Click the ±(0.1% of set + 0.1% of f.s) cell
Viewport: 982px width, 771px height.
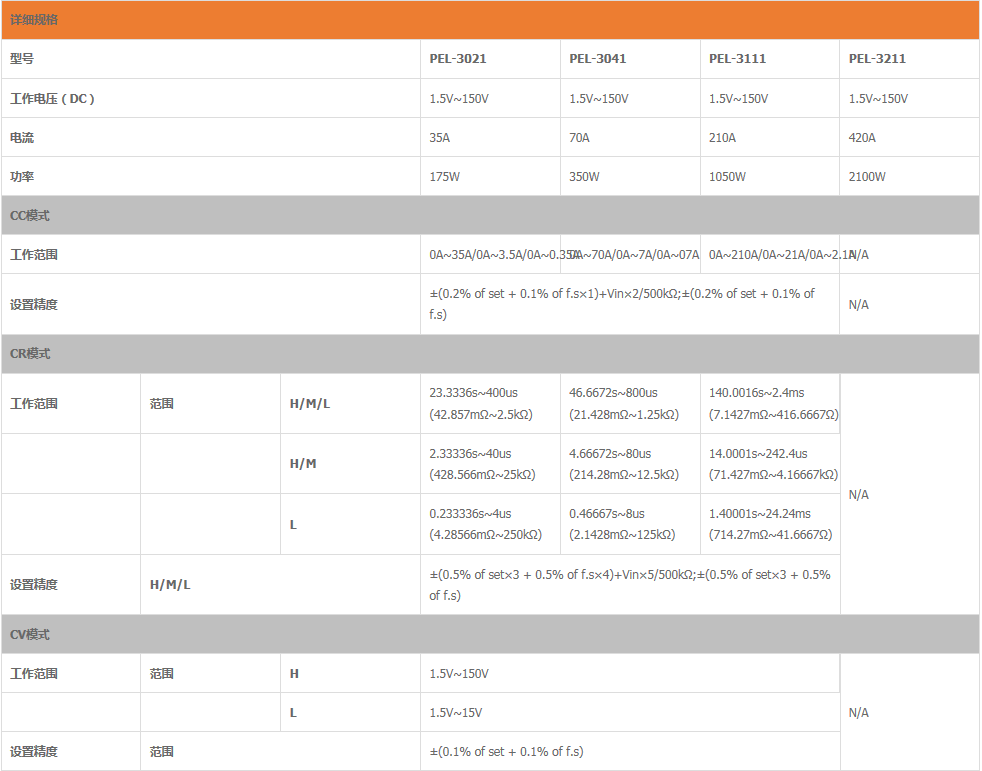[x=506, y=752]
